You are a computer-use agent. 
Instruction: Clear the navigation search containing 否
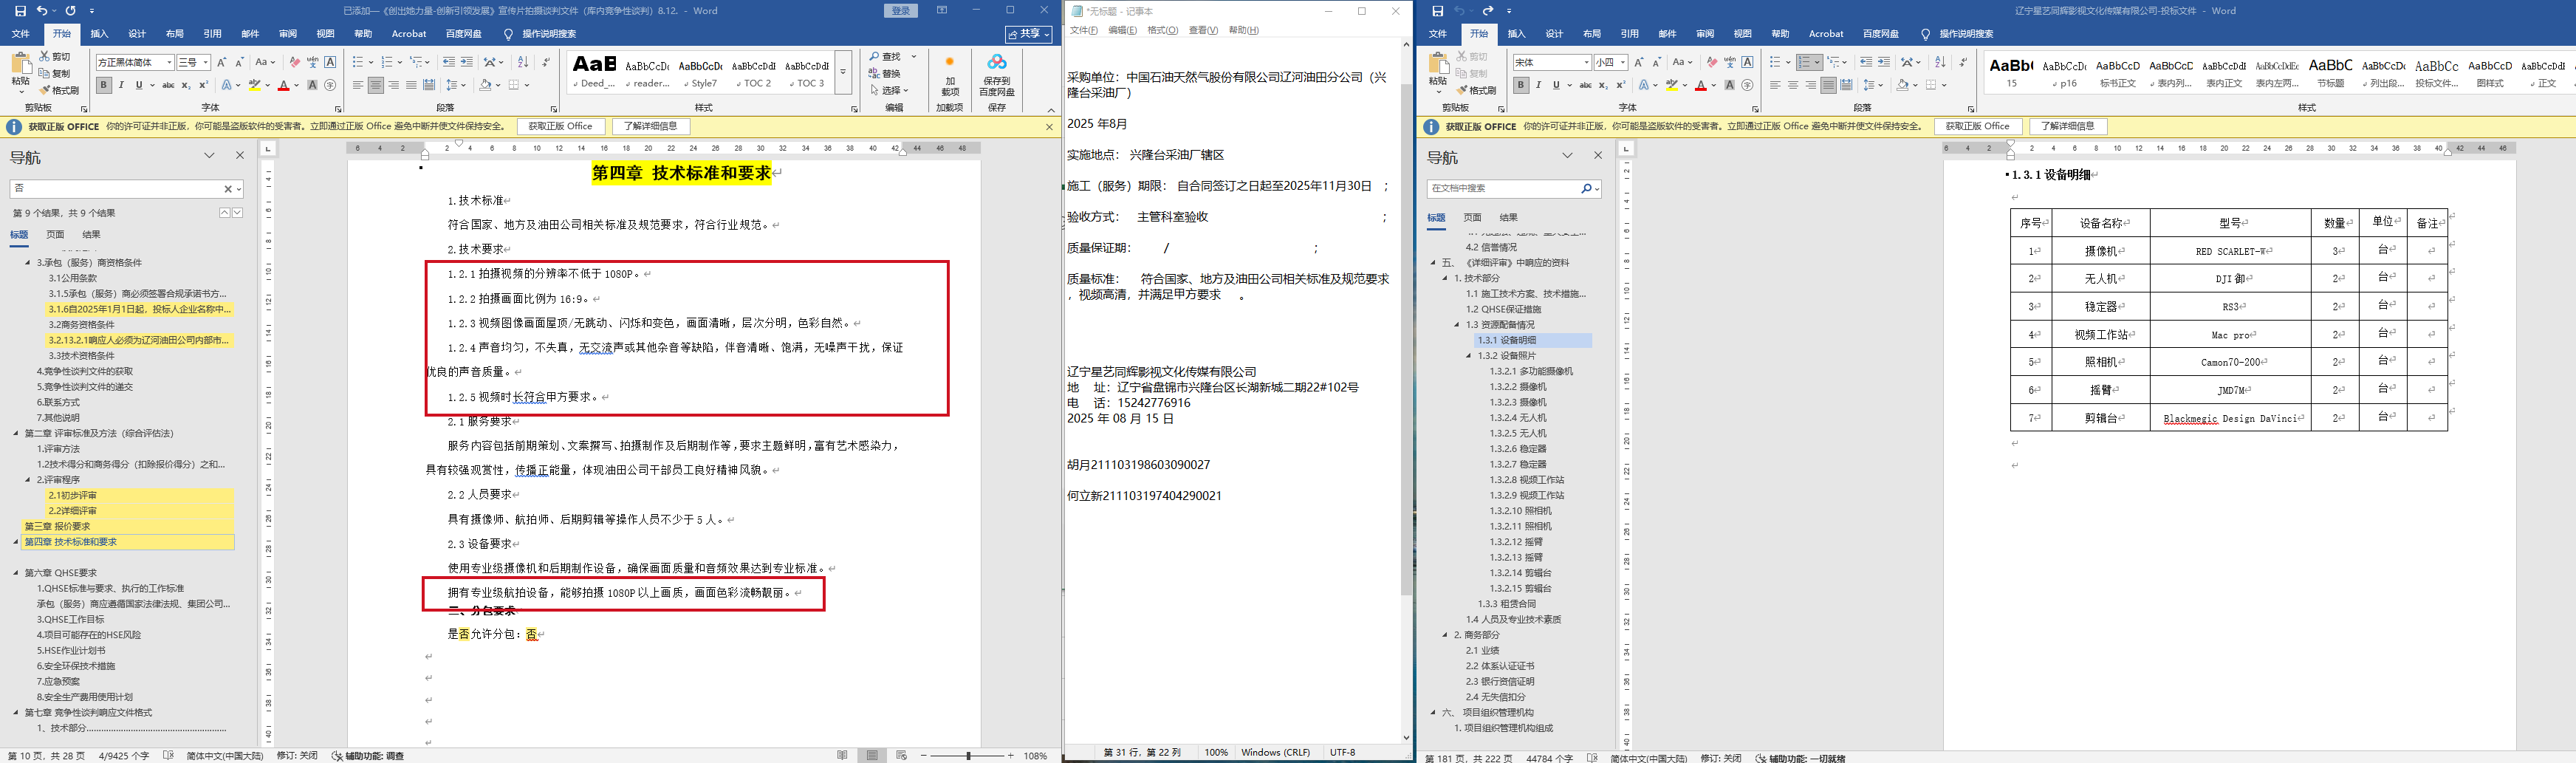tap(228, 188)
